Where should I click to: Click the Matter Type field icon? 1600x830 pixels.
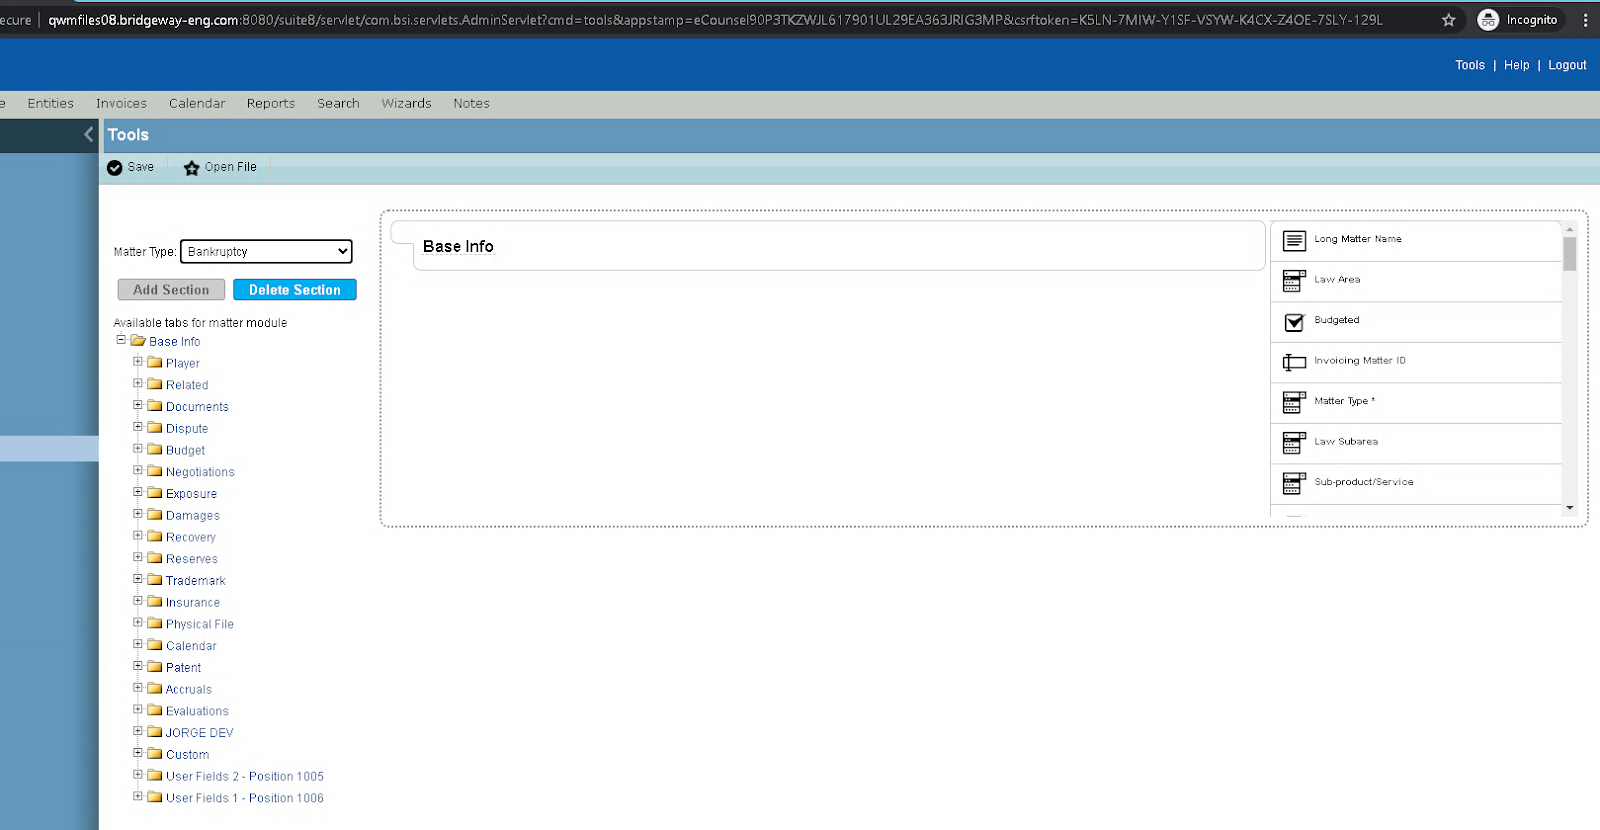1294,402
